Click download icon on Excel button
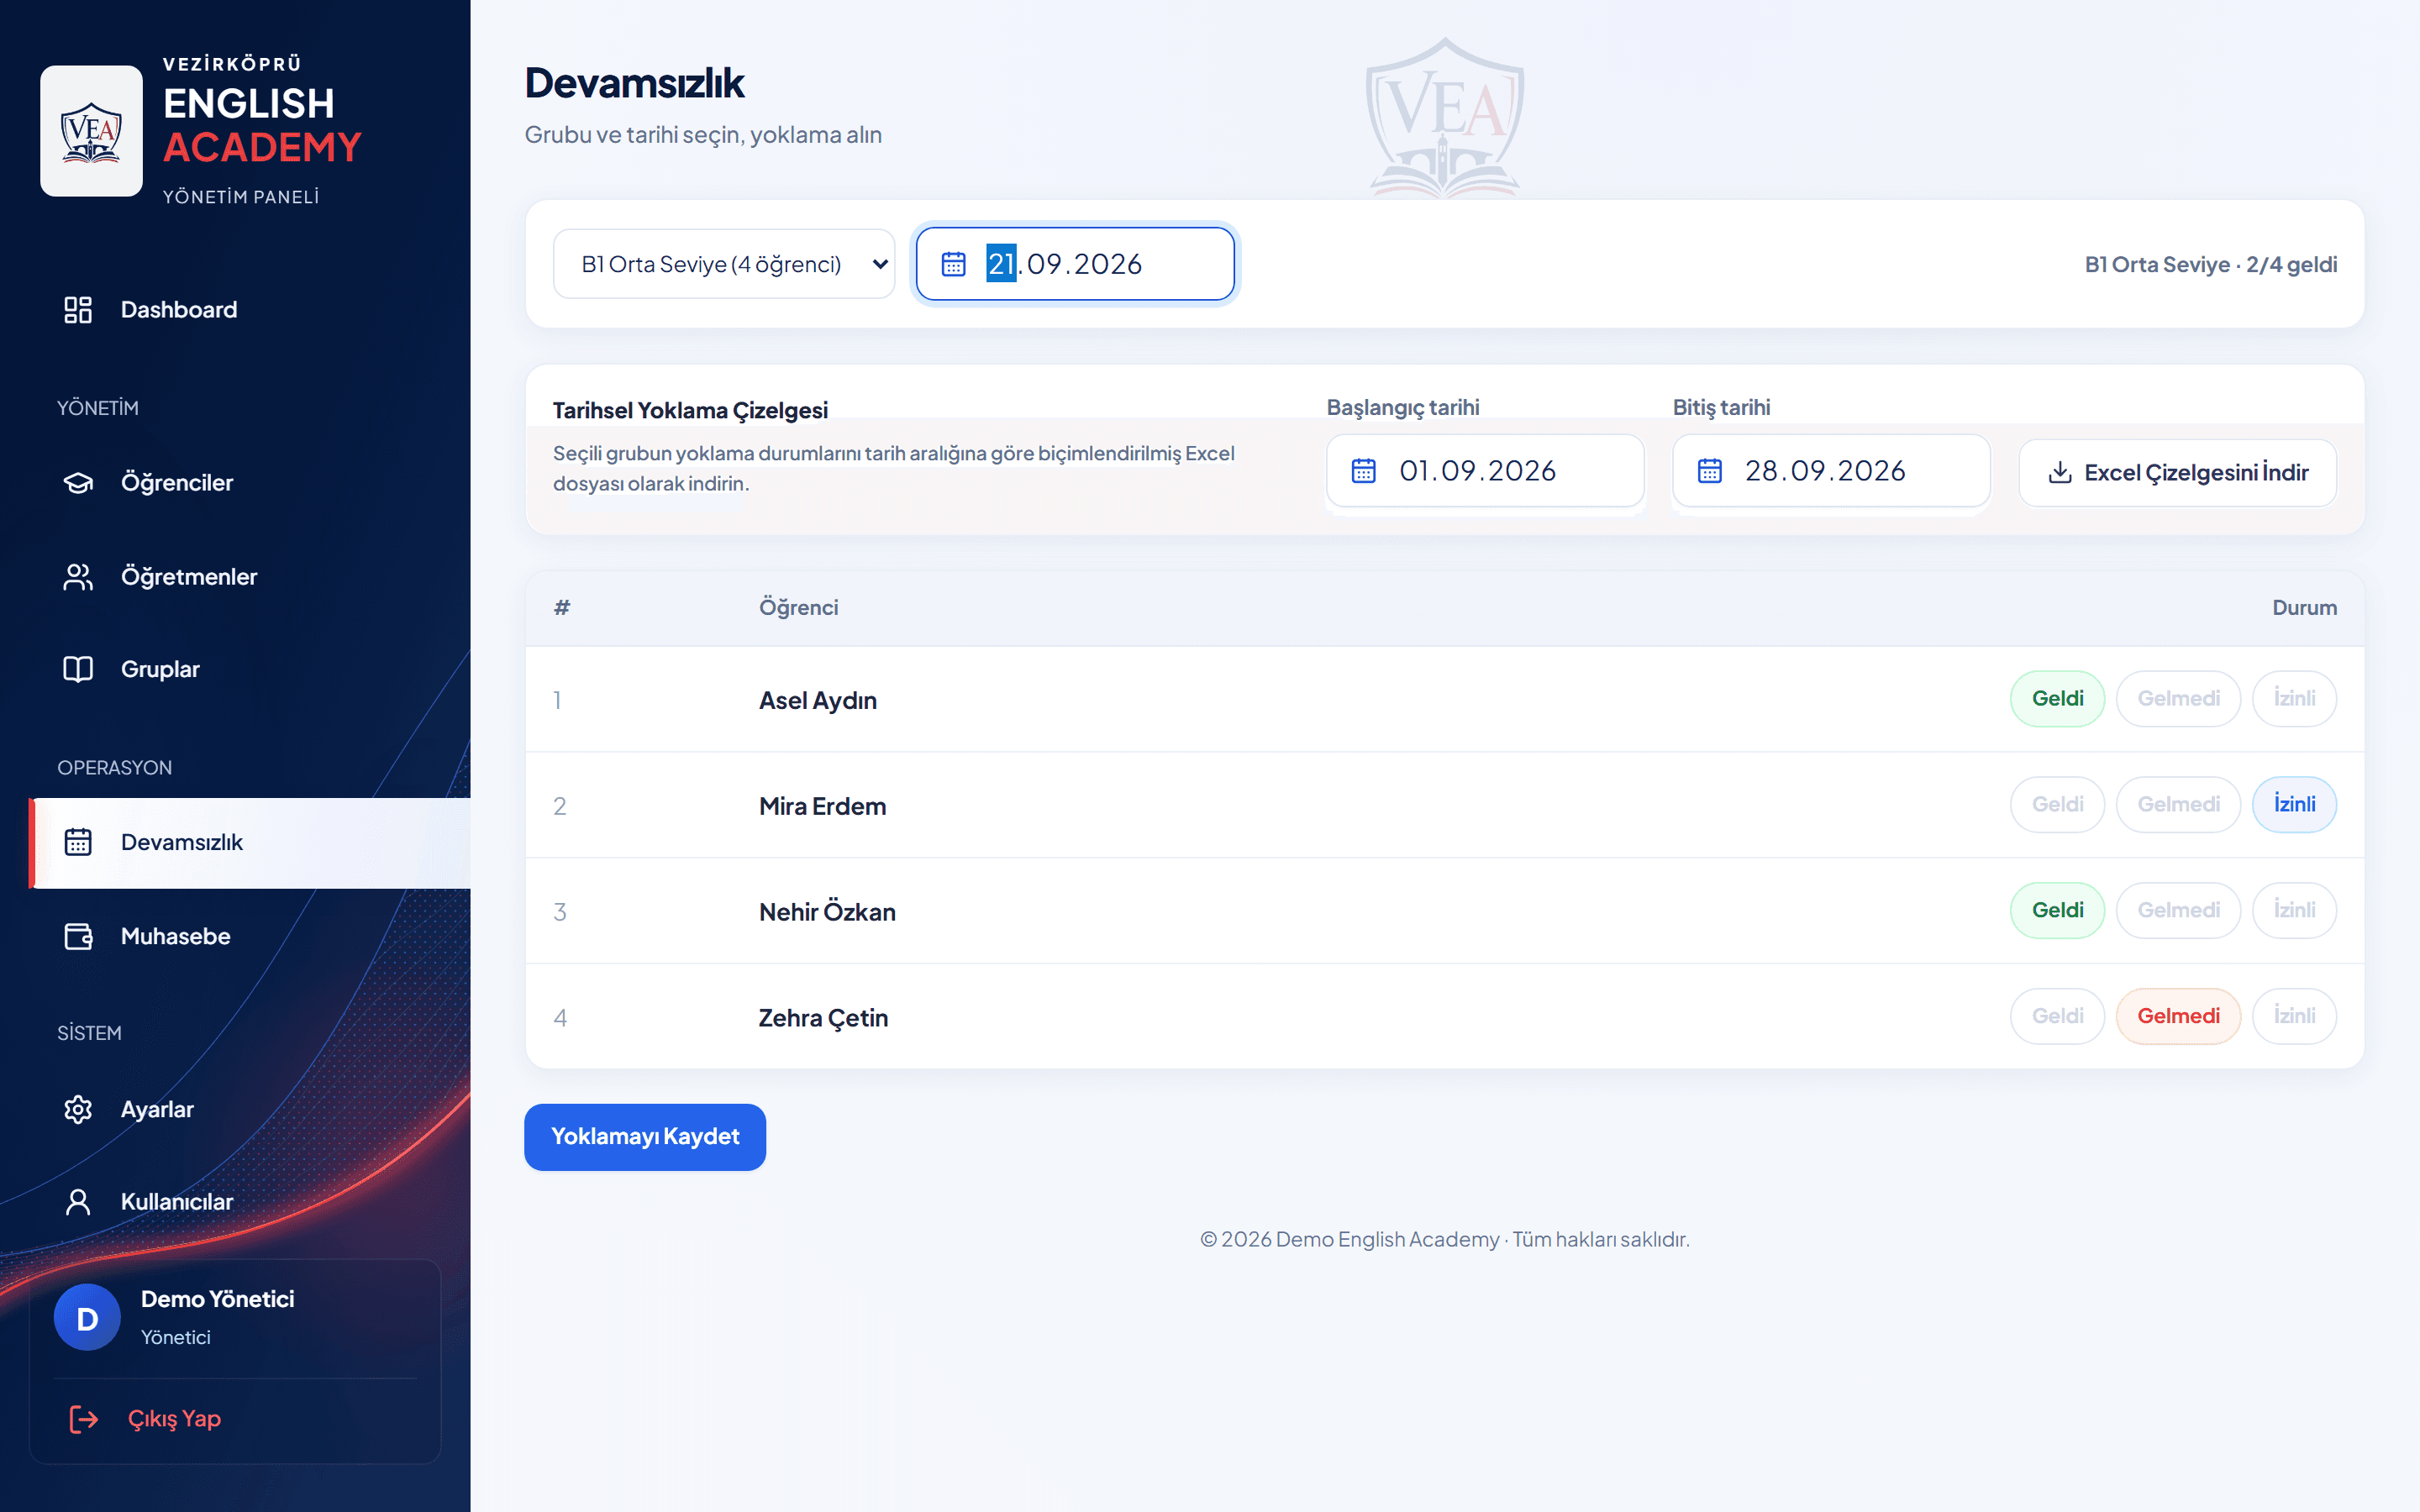This screenshot has height=1512, width=2420. coord(2060,473)
